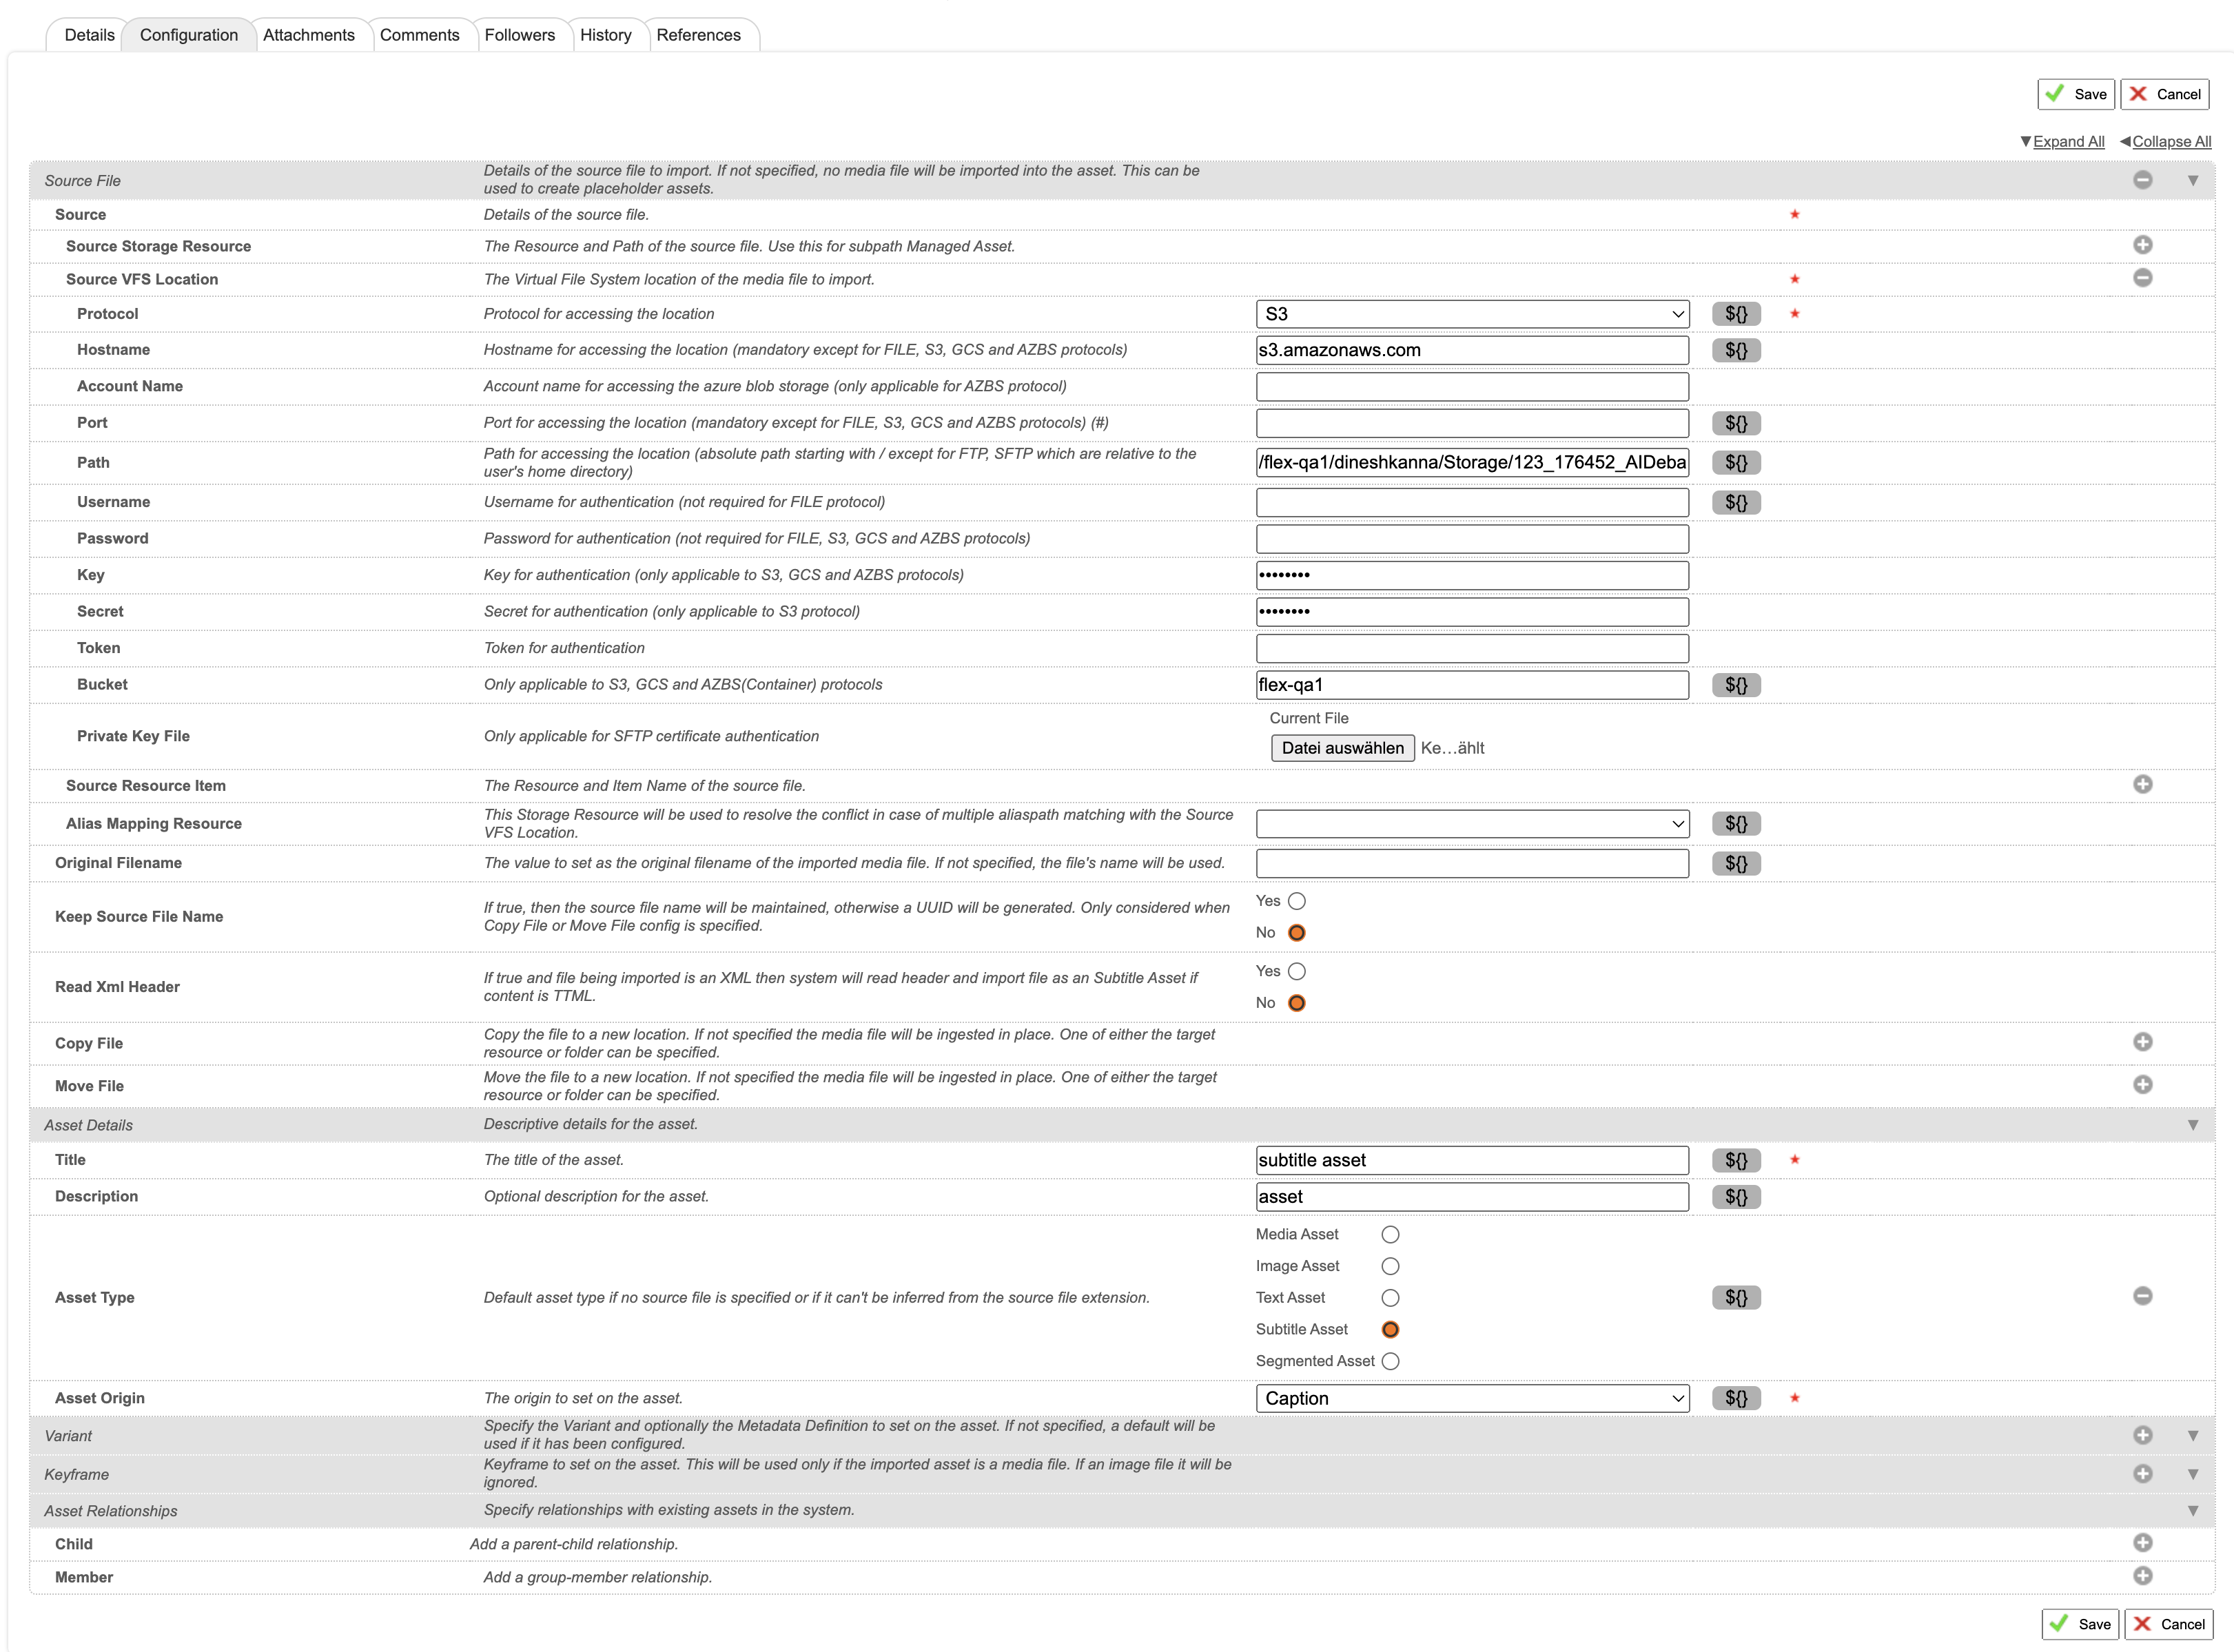
Task: Click the Datei auswählen file chooser button
Action: pos(1342,748)
